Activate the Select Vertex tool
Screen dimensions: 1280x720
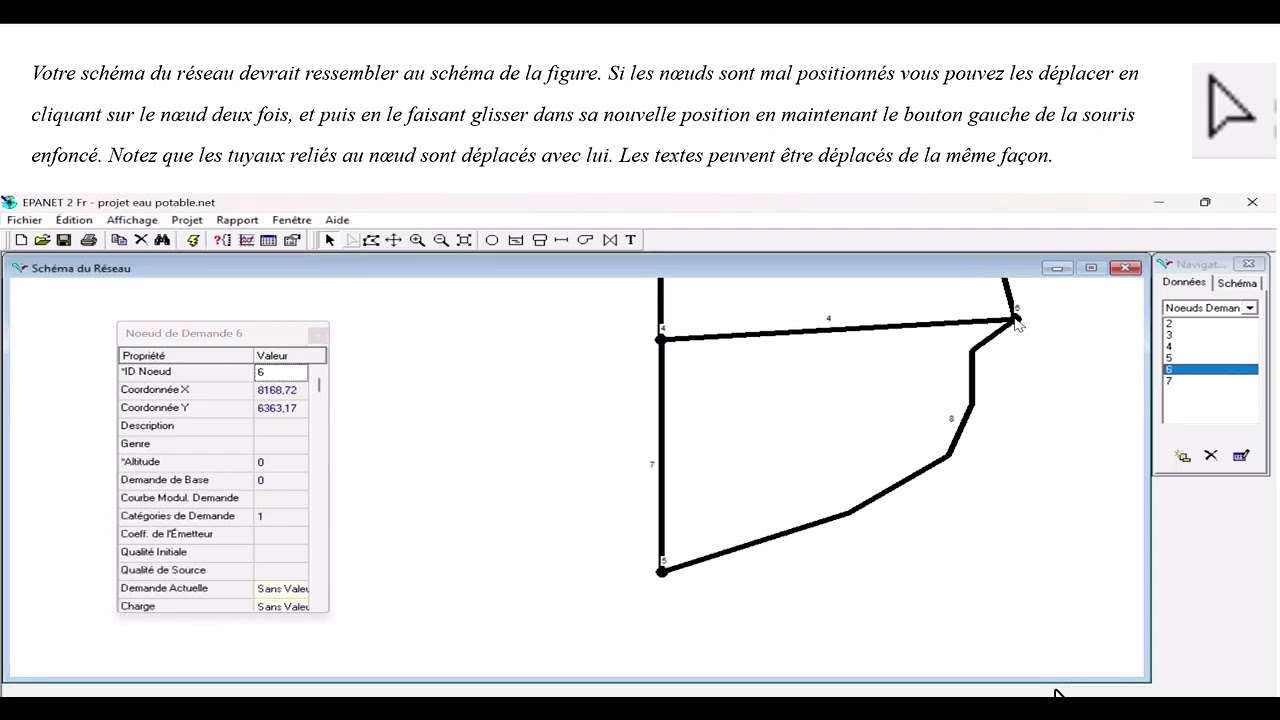tap(352, 240)
